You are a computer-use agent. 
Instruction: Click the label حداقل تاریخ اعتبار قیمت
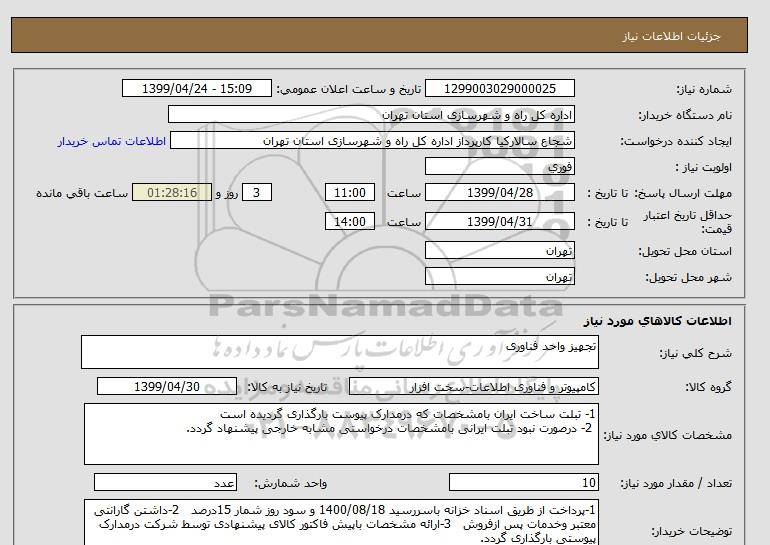[687, 222]
